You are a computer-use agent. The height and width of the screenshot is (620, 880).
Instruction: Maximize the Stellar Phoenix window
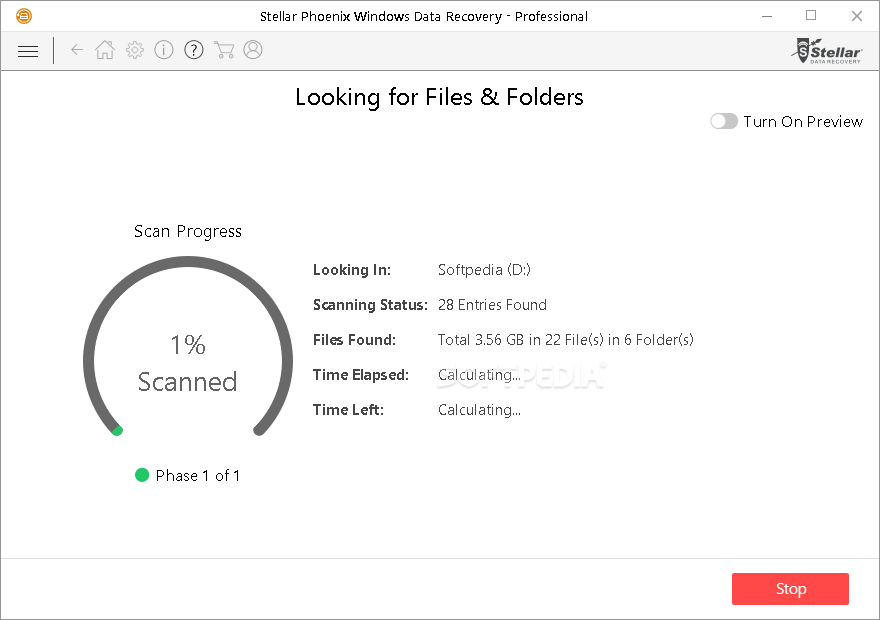tap(811, 16)
